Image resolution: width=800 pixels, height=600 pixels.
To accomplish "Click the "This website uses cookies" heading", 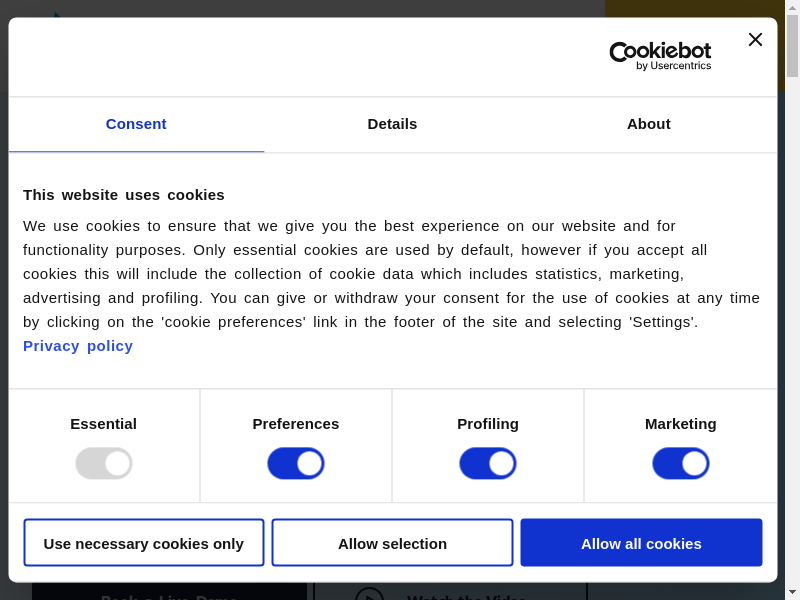I will (x=124, y=195).
